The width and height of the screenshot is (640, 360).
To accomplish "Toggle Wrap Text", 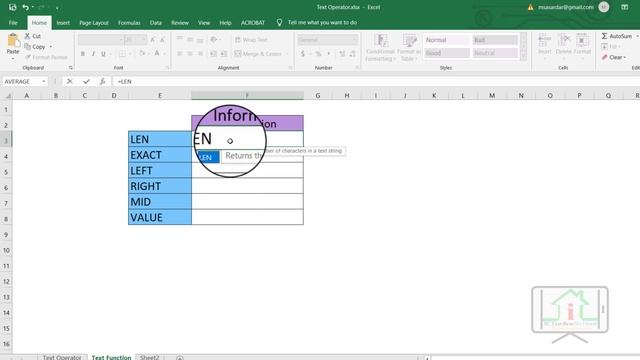I will (251, 40).
